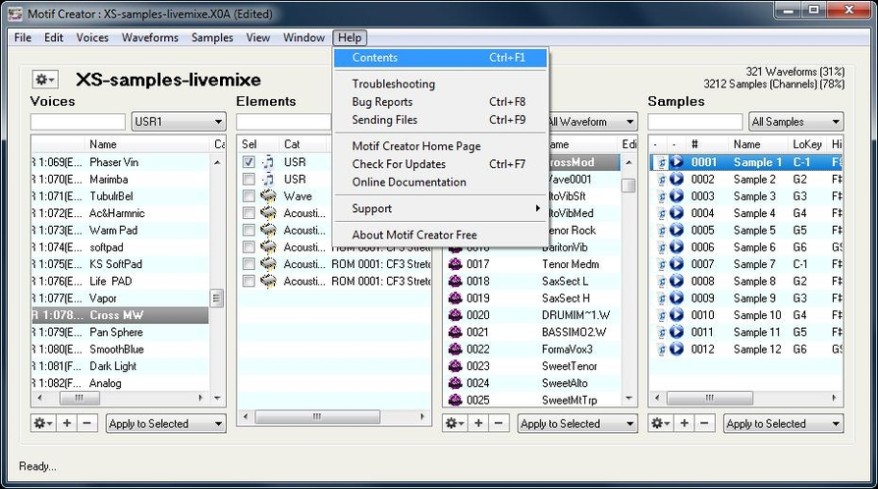Image resolution: width=878 pixels, height=489 pixels.
Task: Click the Elements list horizontal scrollbar thumb
Action: point(317,417)
